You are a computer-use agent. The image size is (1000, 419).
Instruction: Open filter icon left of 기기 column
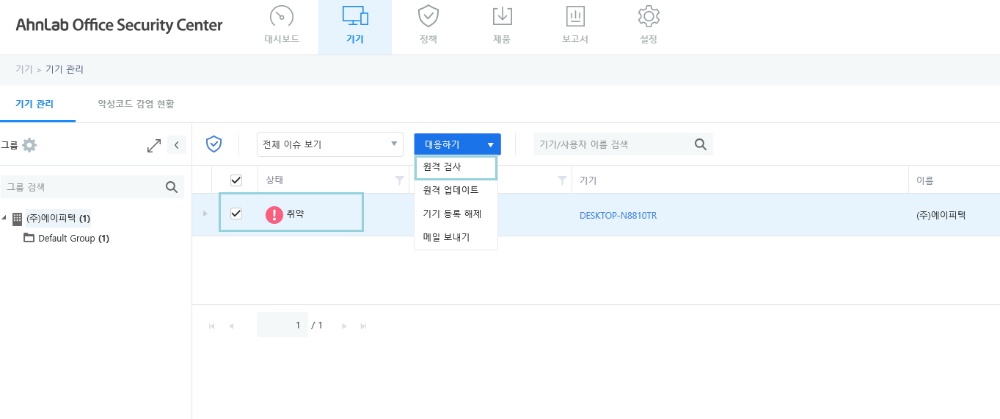(x=562, y=181)
